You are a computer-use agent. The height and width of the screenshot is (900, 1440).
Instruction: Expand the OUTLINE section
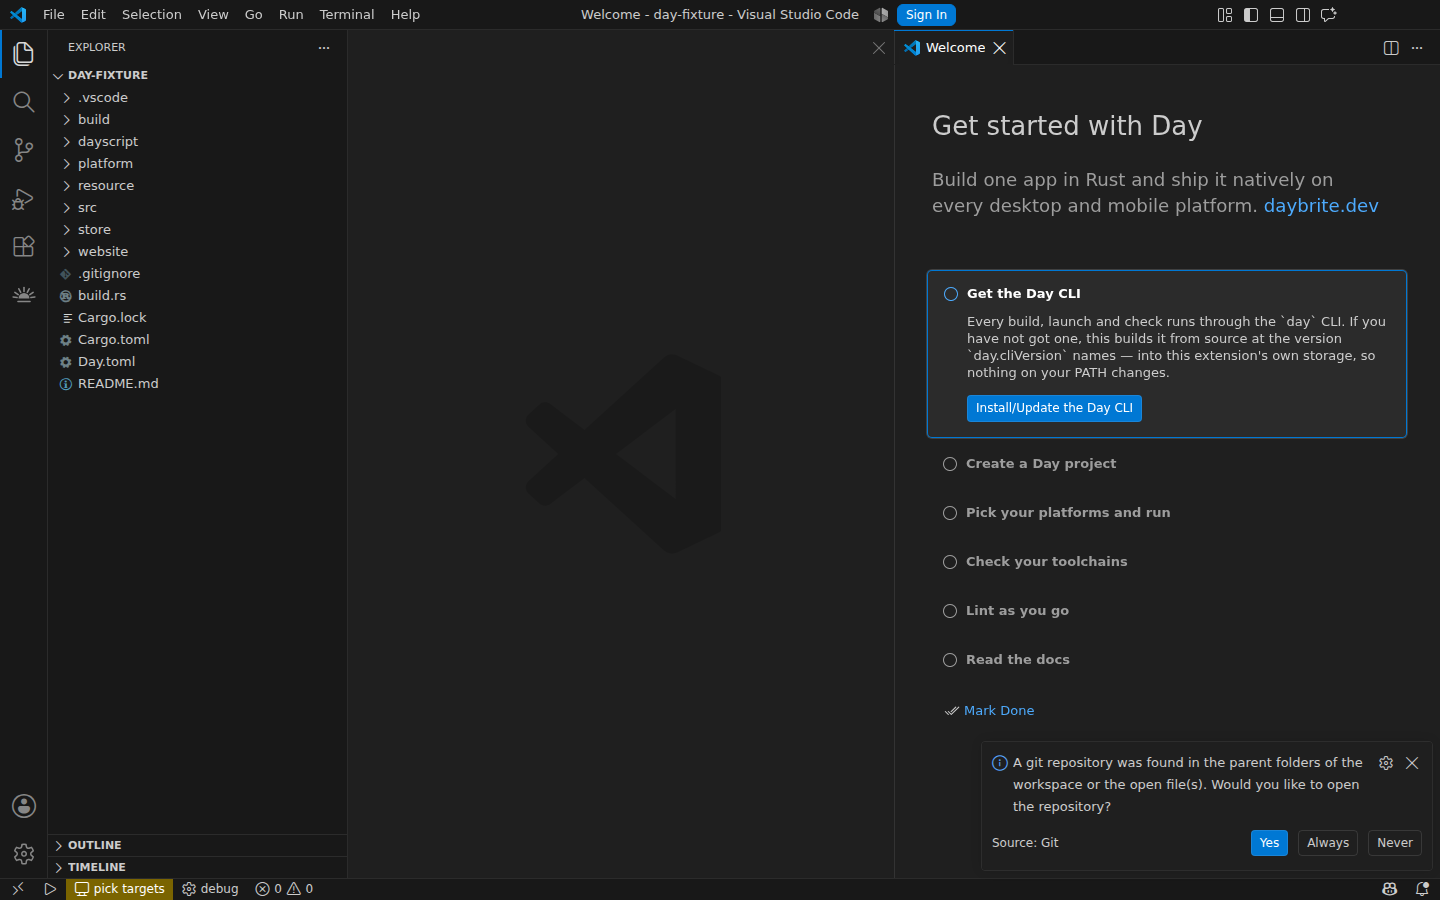point(197,845)
